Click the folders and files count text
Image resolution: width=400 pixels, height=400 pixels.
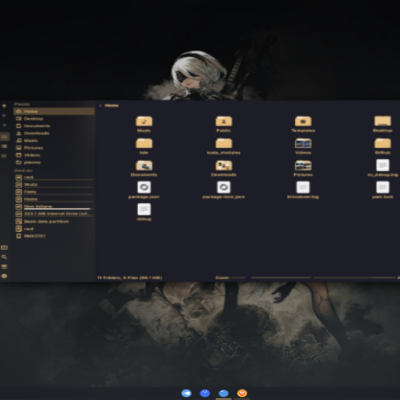point(130,277)
